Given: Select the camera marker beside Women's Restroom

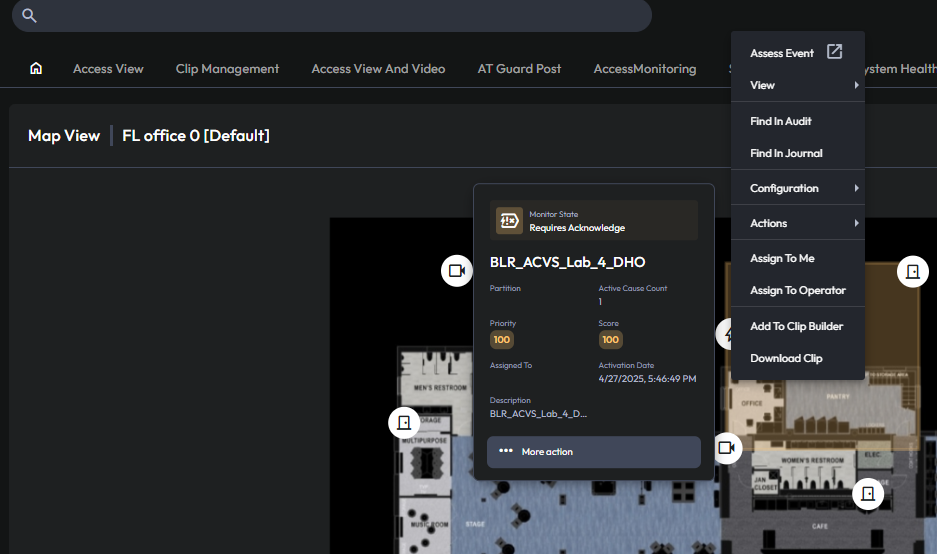Looking at the screenshot, I should (x=727, y=448).
